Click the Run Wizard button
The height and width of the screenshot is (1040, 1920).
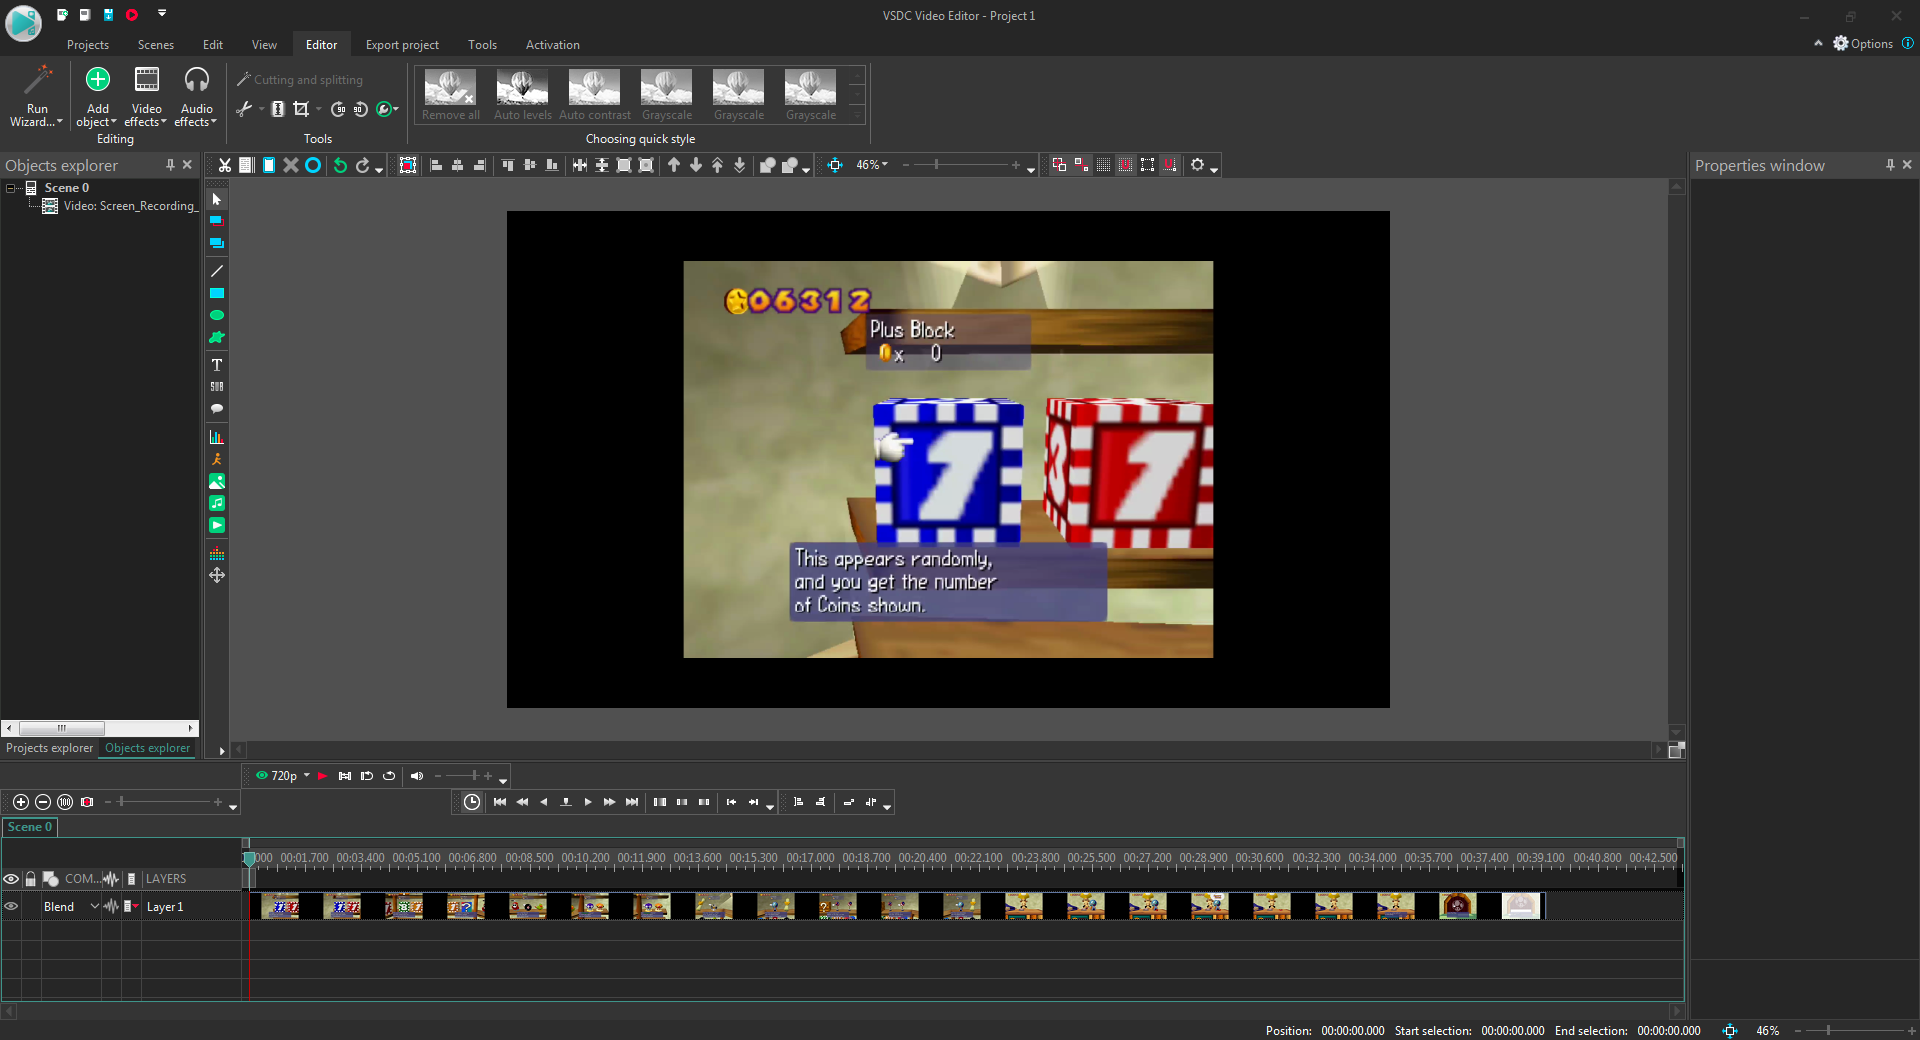[x=36, y=97]
